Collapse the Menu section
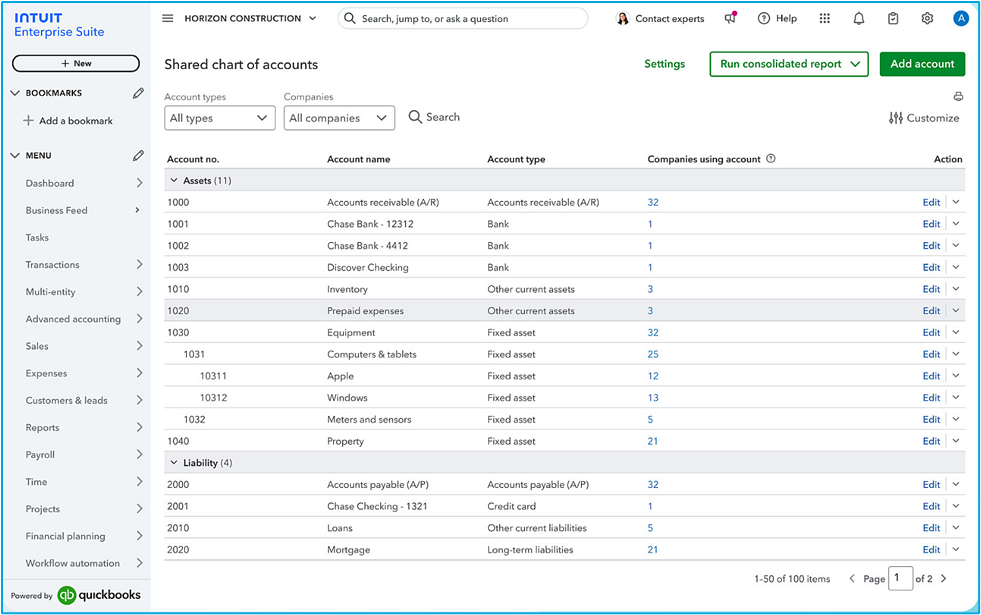 coord(16,155)
